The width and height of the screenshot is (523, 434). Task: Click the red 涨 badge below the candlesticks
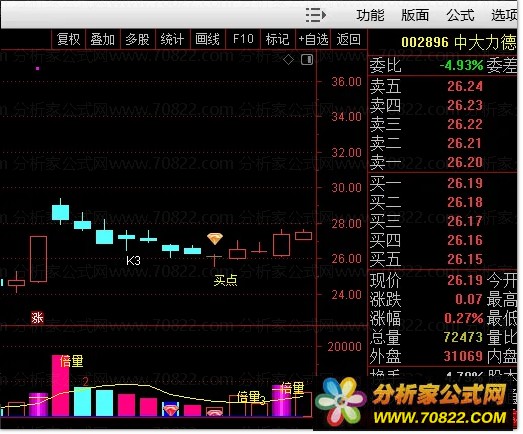point(37,317)
